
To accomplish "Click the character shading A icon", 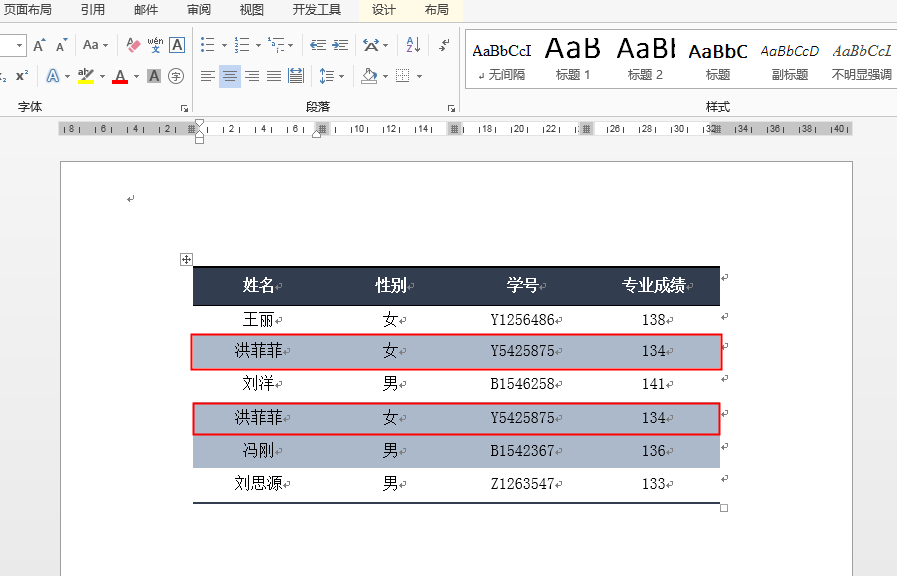I will coord(154,76).
